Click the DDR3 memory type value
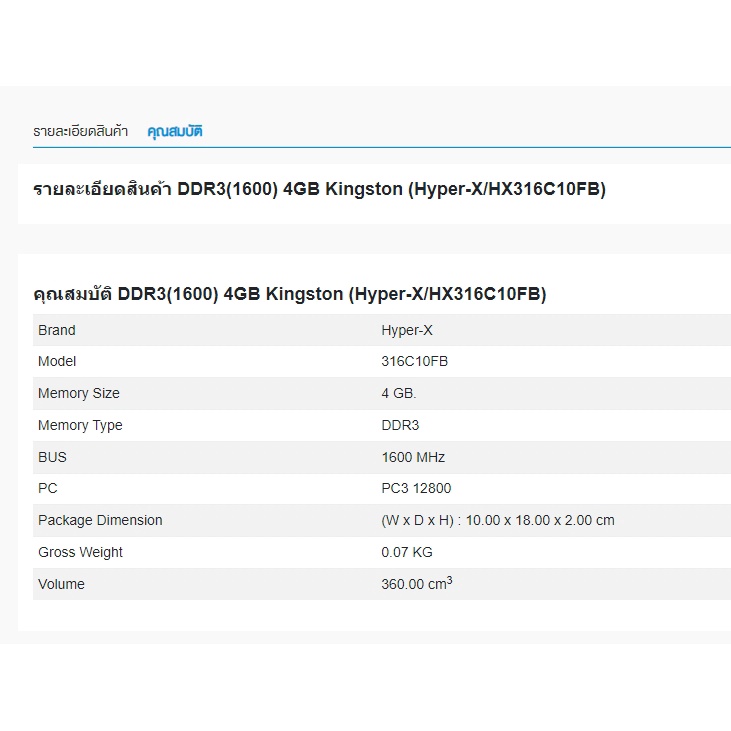 pos(400,425)
